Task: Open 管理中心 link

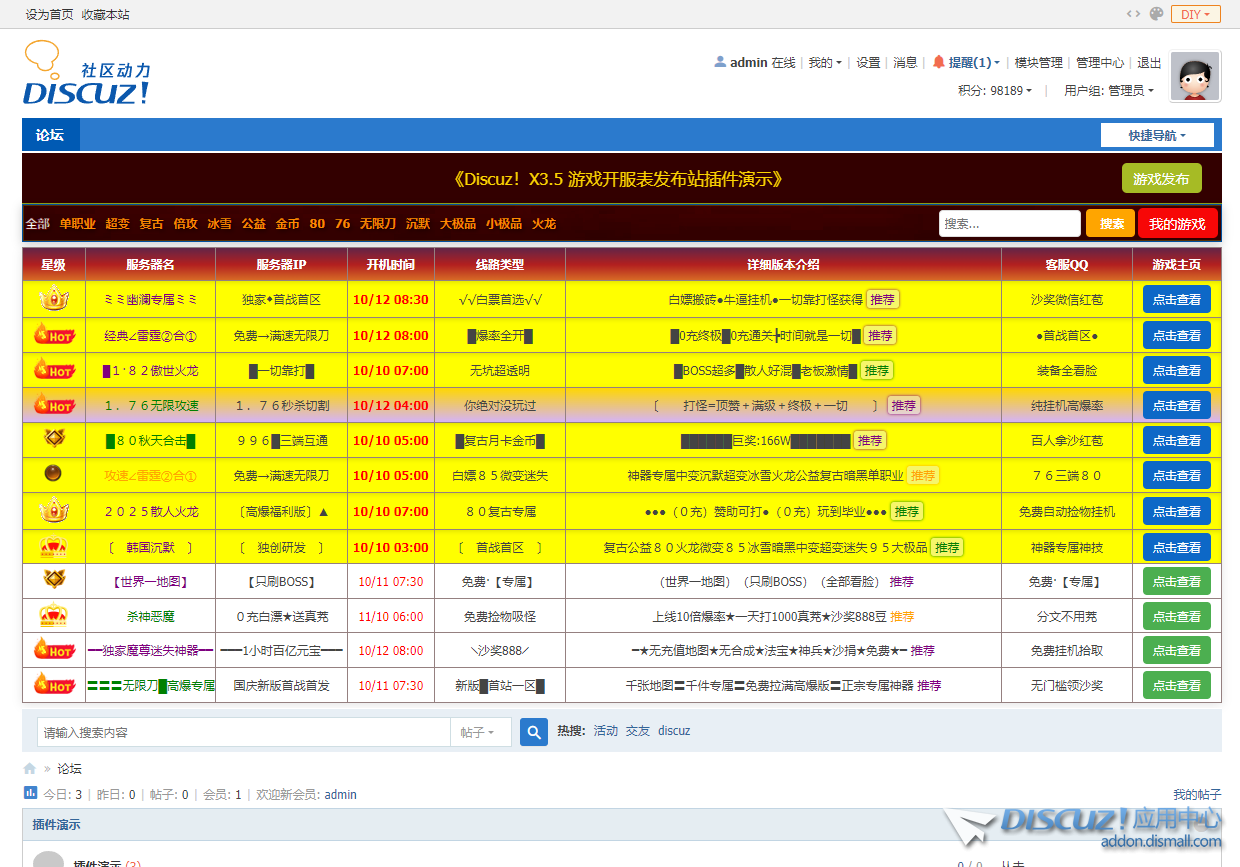Action: coord(1100,62)
